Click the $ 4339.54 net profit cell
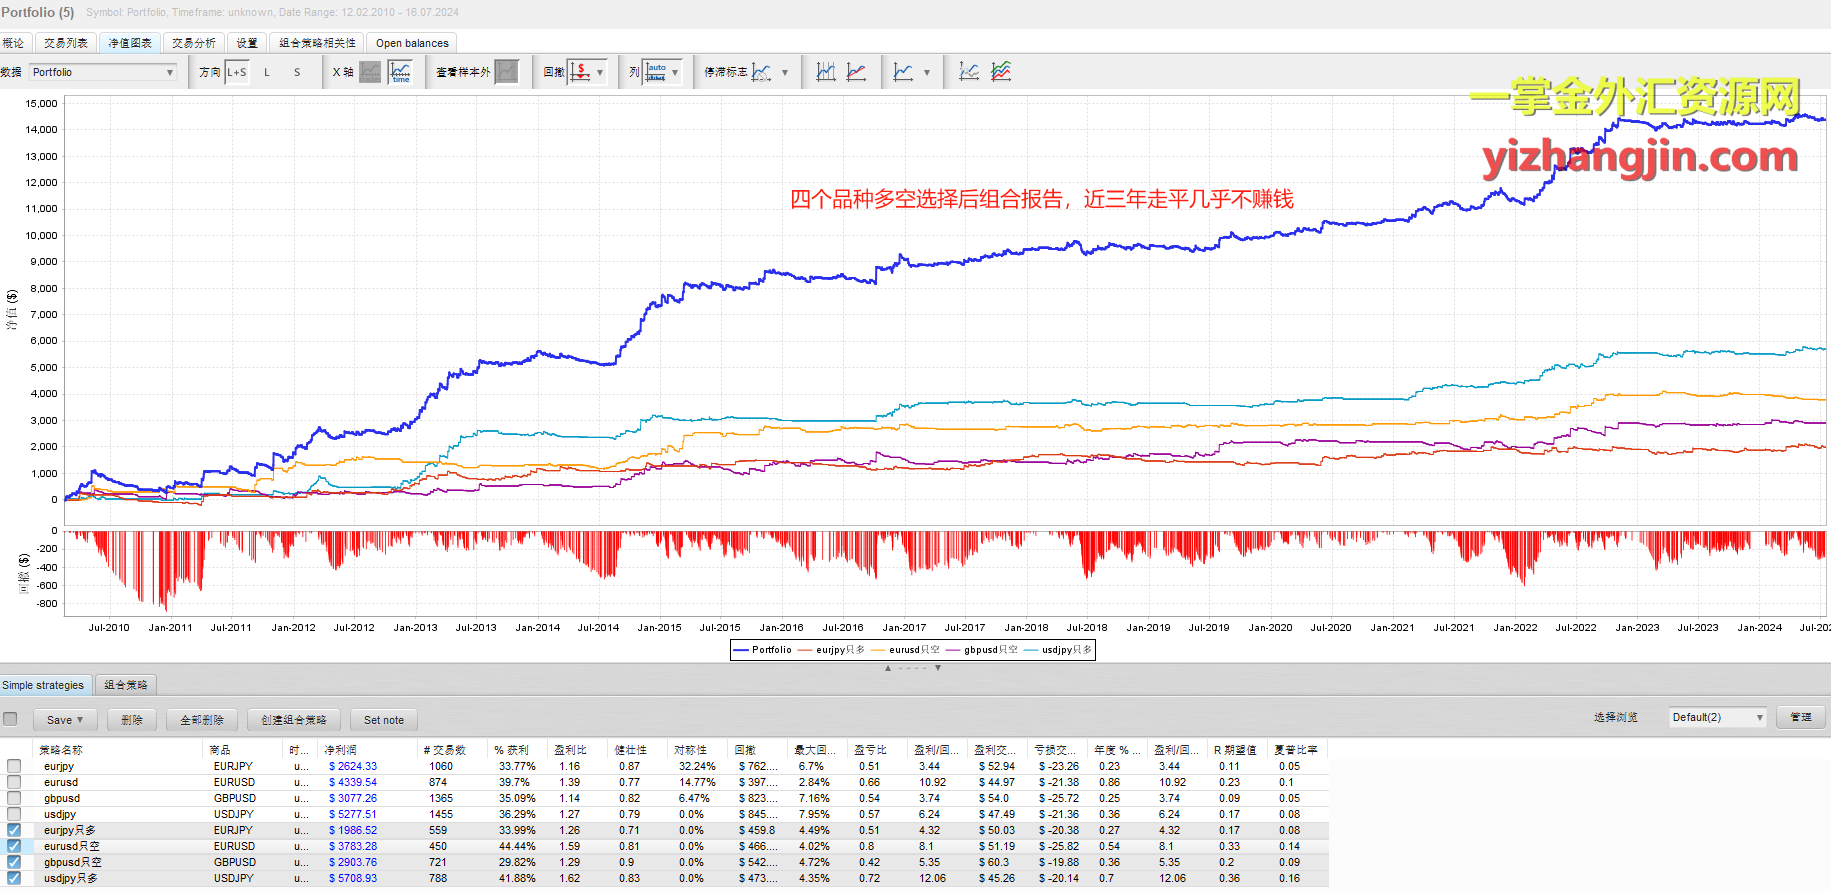This screenshot has width=1831, height=891. 353,782
